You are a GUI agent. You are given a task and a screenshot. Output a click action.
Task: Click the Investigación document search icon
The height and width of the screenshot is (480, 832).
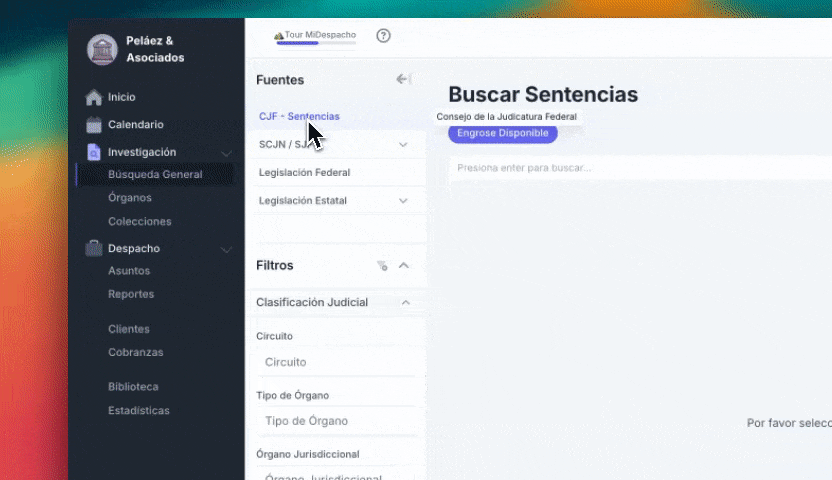point(94,152)
